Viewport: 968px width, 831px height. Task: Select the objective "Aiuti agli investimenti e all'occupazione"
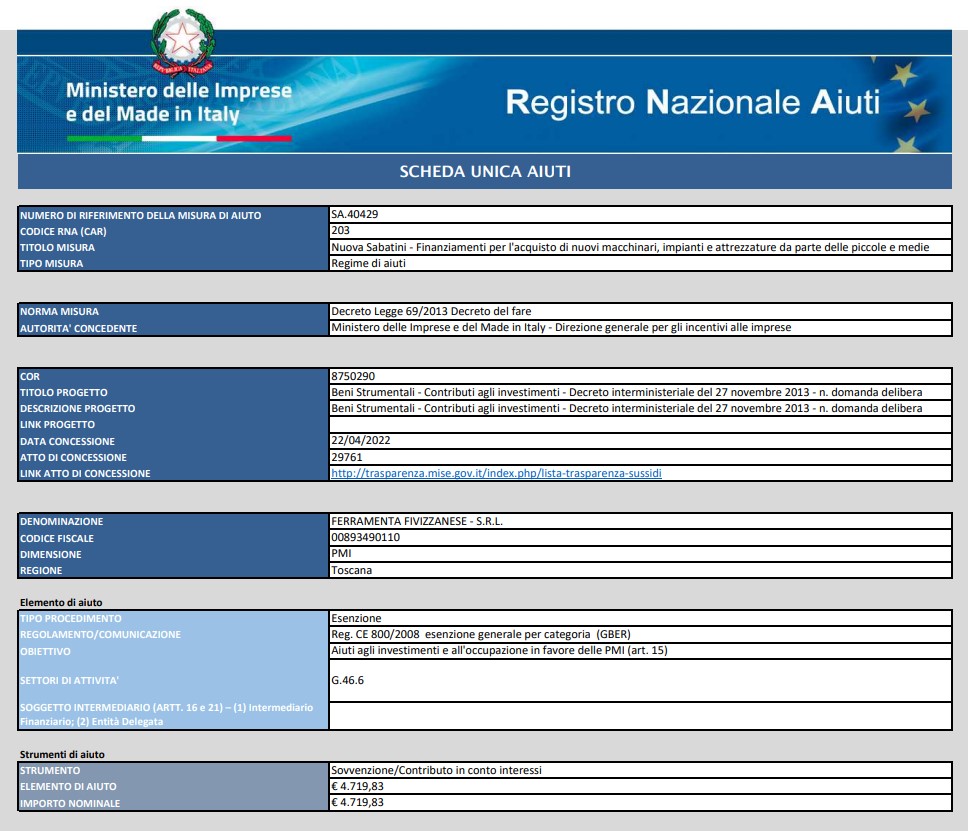pyautogui.click(x=499, y=650)
